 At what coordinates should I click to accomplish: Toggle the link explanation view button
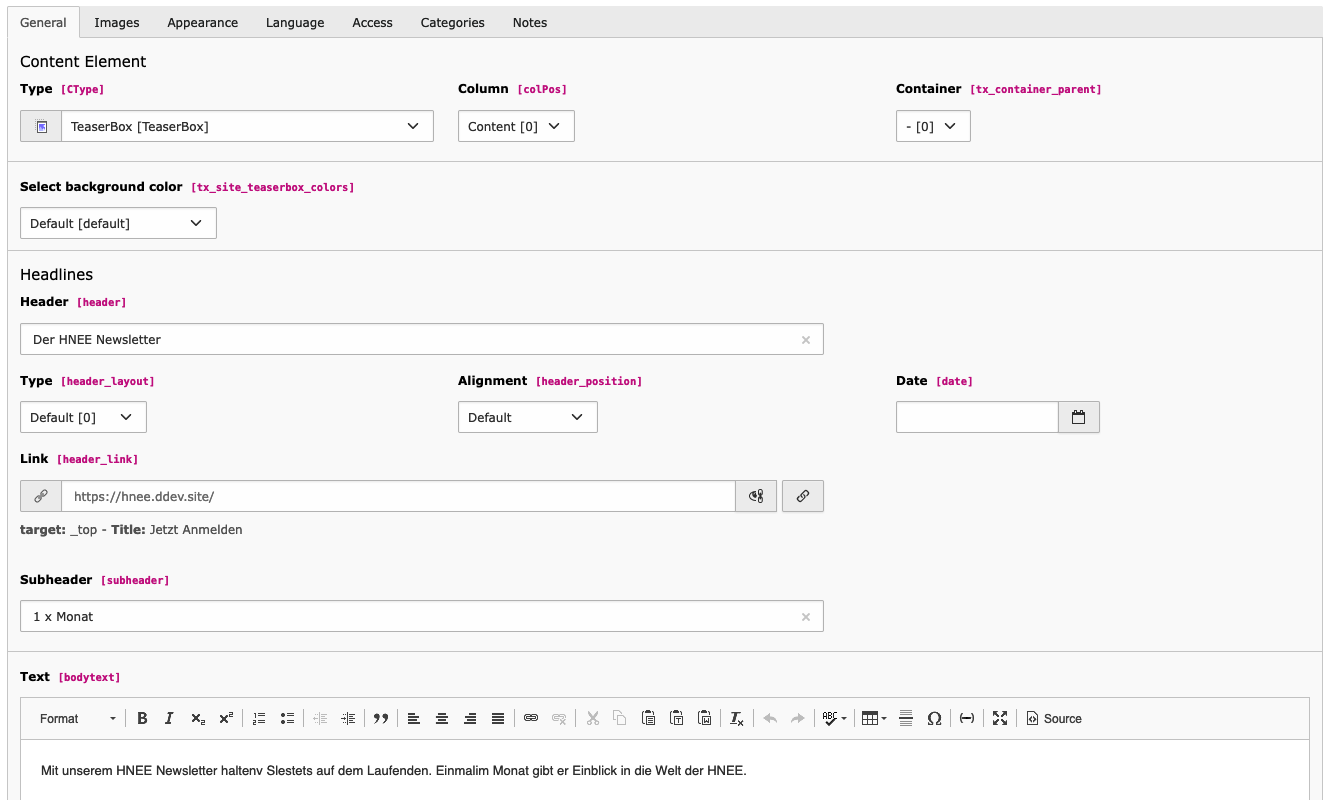[x=756, y=496]
